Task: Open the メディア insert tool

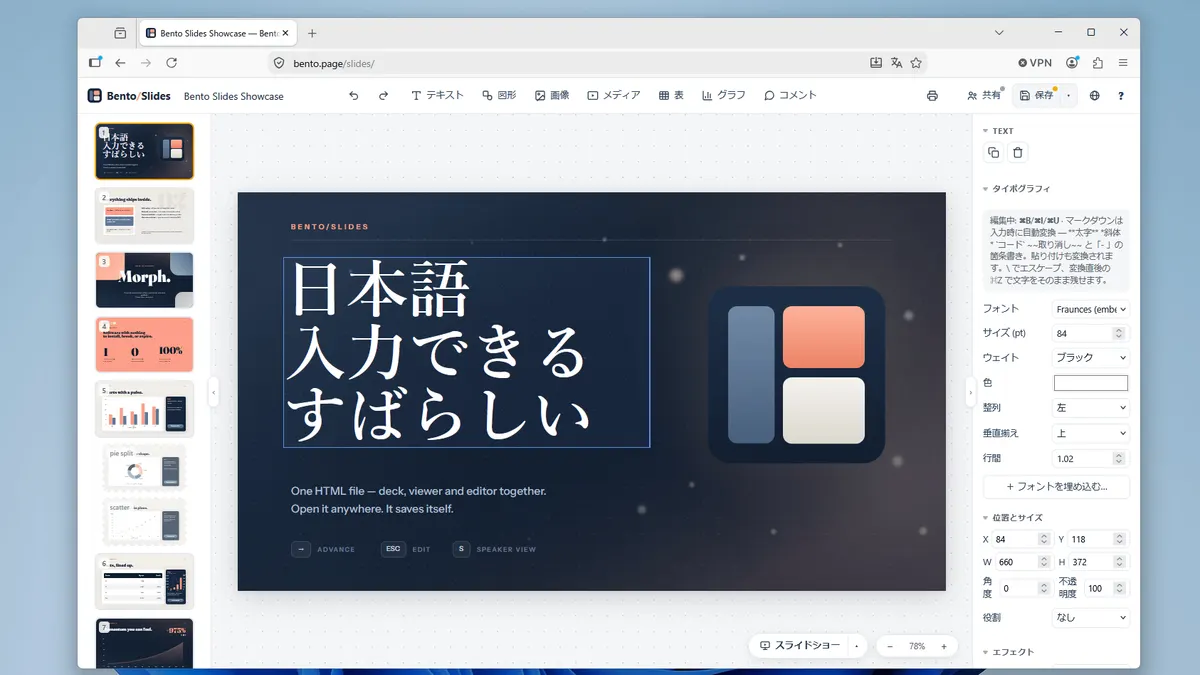Action: (614, 96)
